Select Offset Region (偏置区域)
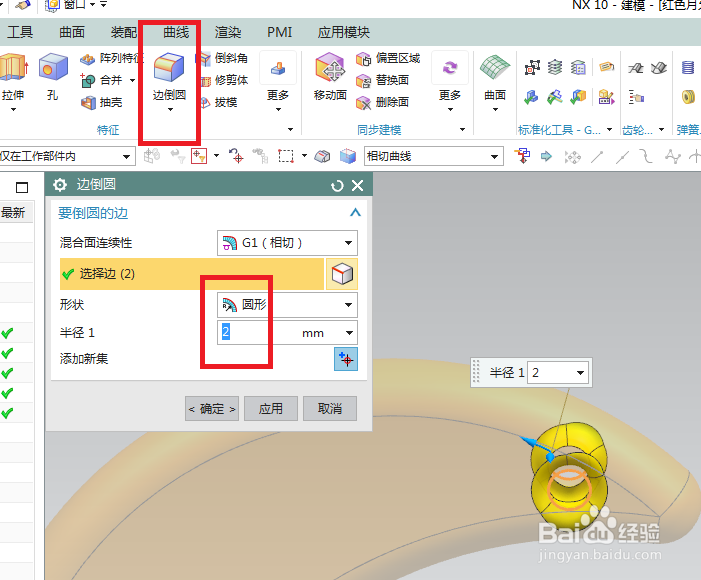Screen dimensions: 701x580 388,59
